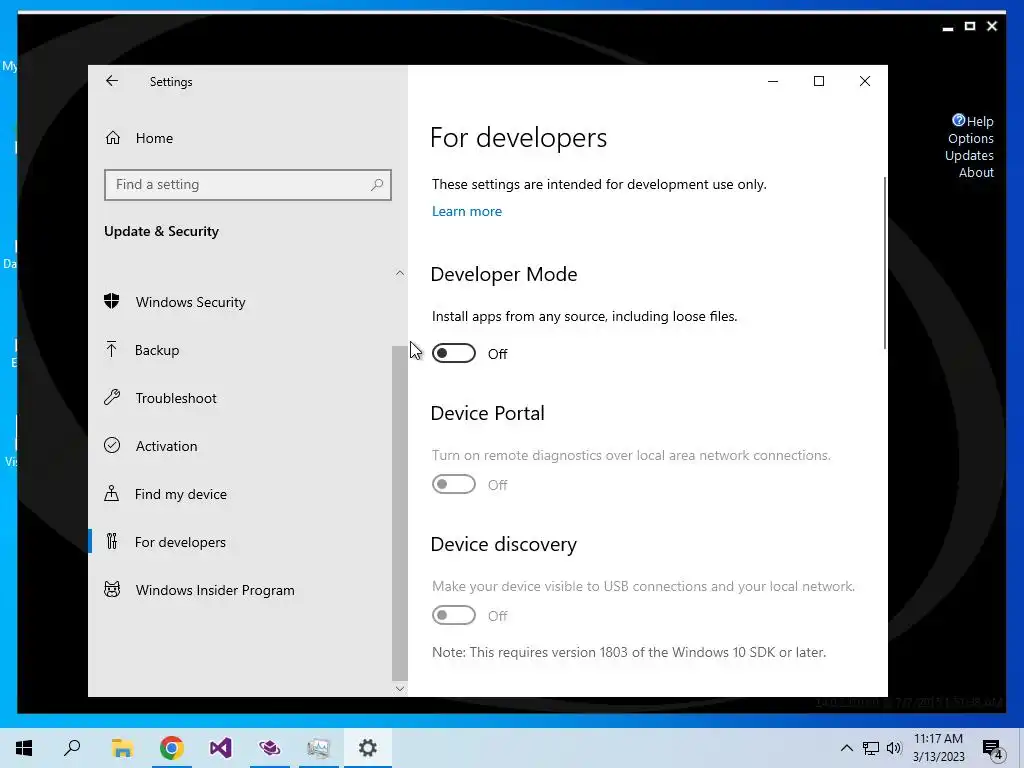
Task: Open the picture monitor app on taskbar
Action: coord(319,748)
